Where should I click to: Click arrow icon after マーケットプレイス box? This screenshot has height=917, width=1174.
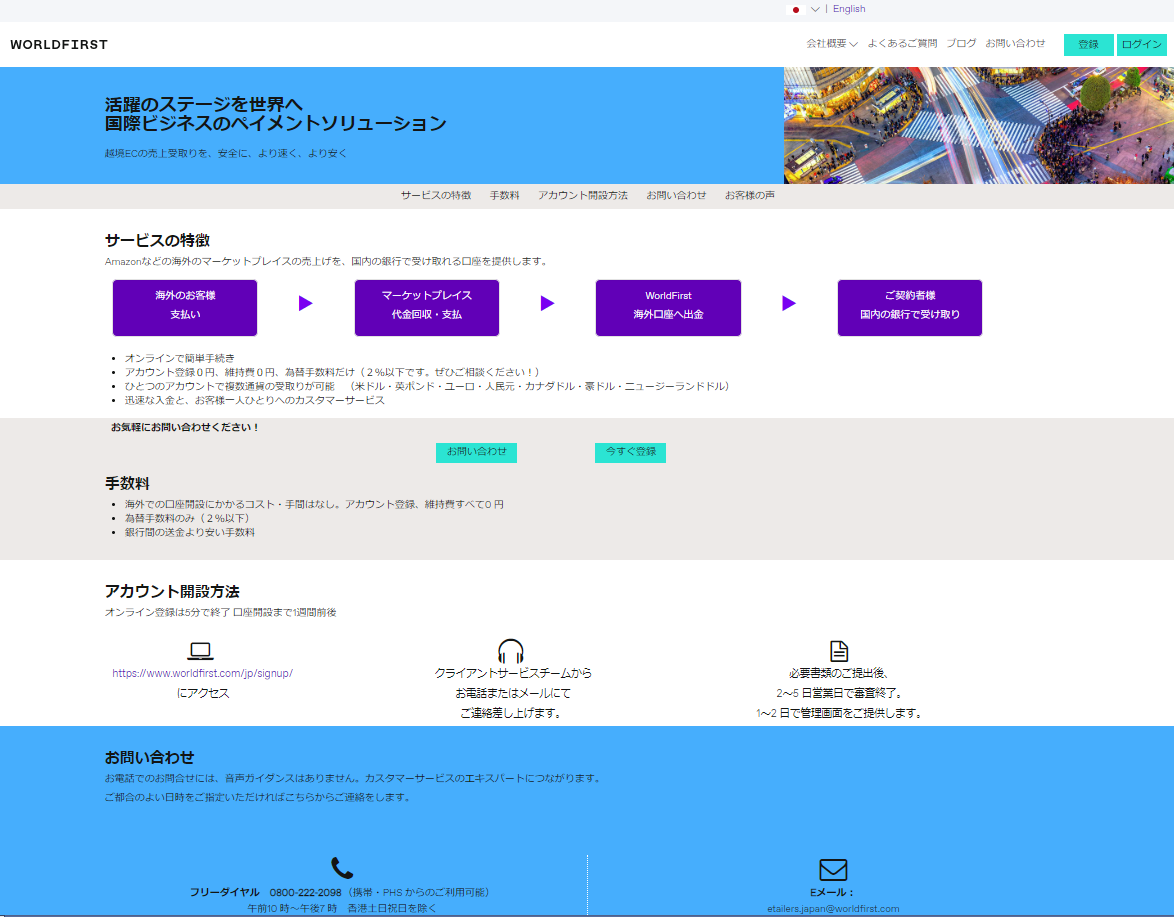pyautogui.click(x=547, y=303)
